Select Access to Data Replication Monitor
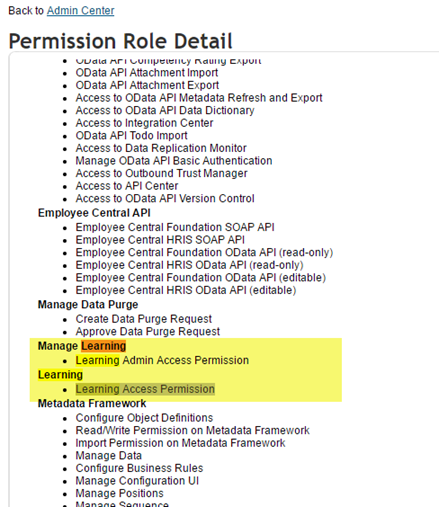 [161, 148]
